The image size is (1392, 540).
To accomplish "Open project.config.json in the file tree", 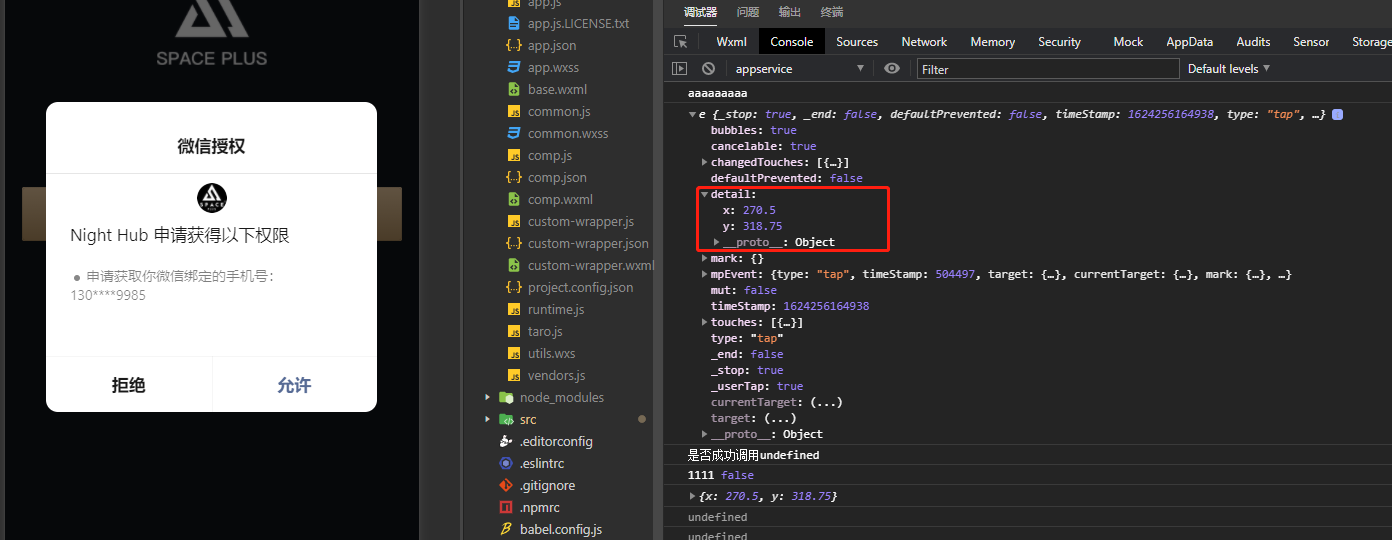I will (580, 287).
